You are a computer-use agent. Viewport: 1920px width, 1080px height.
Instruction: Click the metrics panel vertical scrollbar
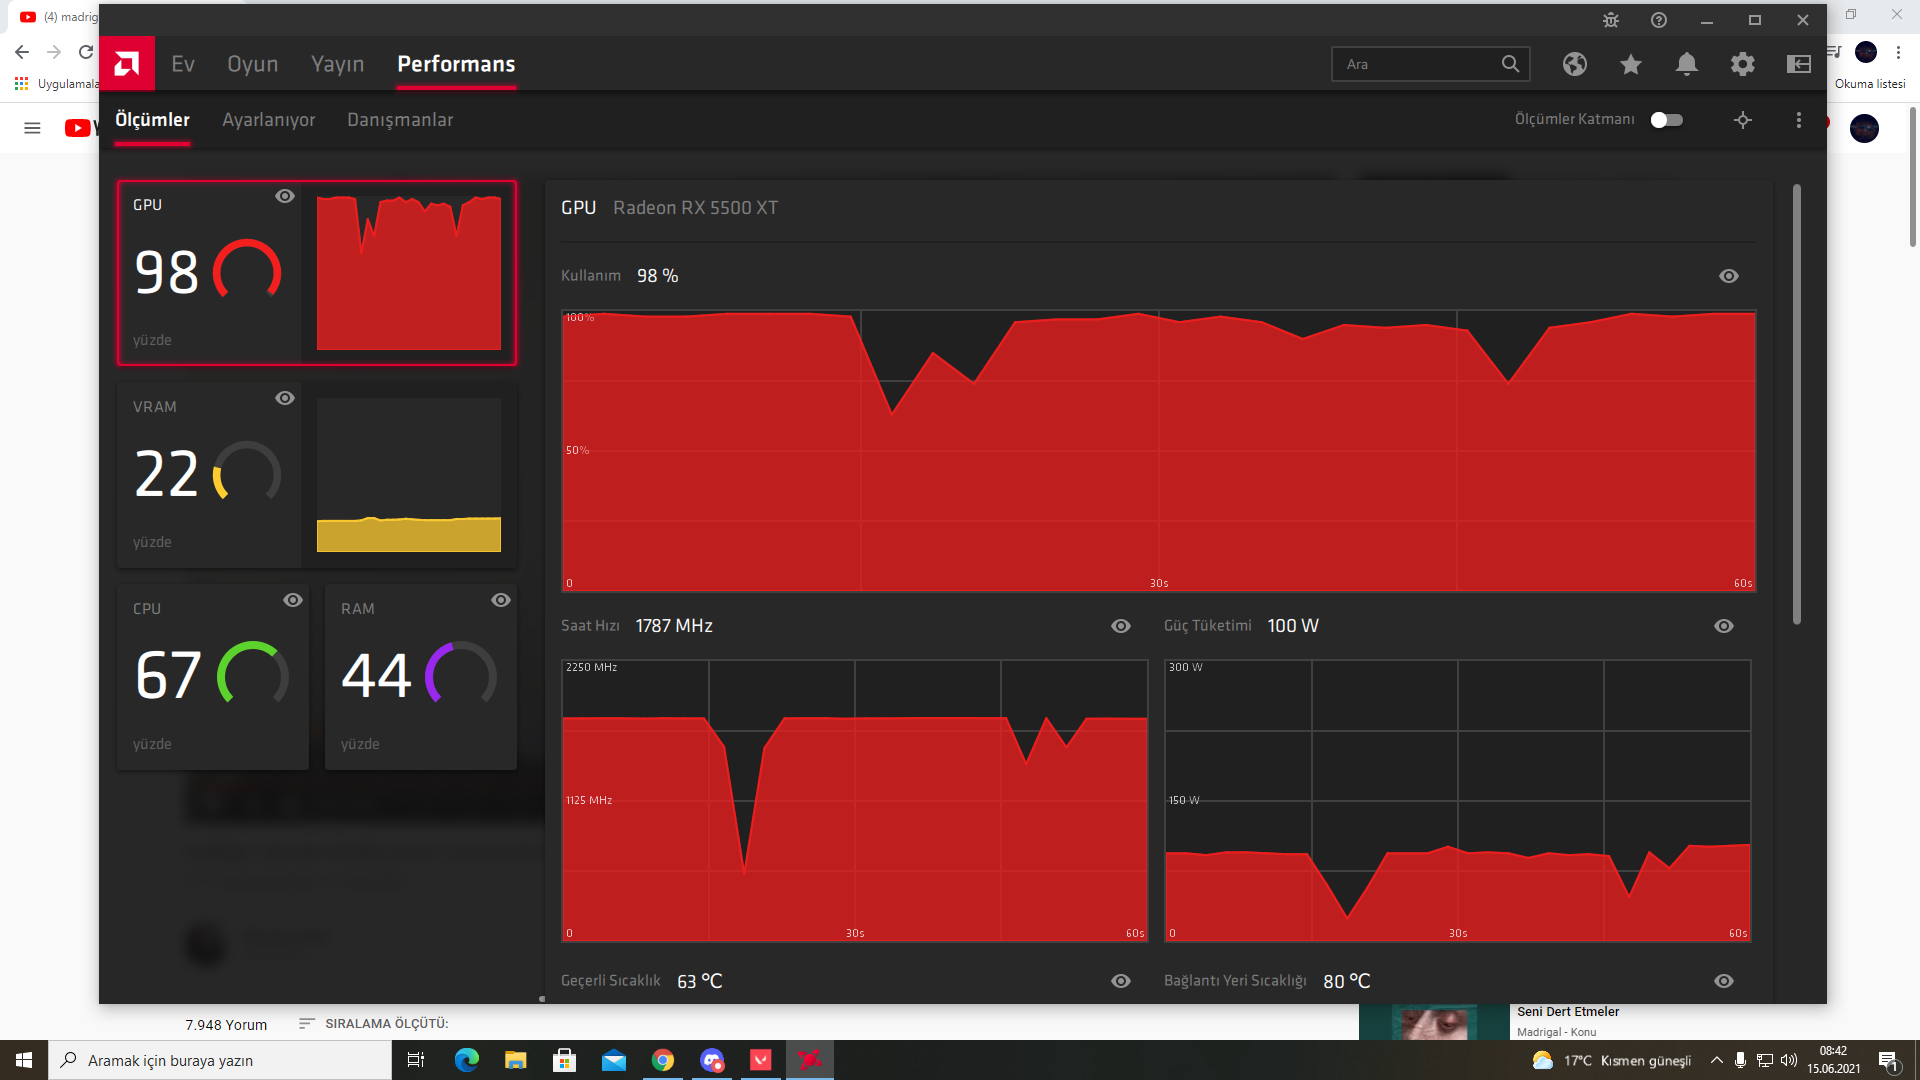[1797, 404]
